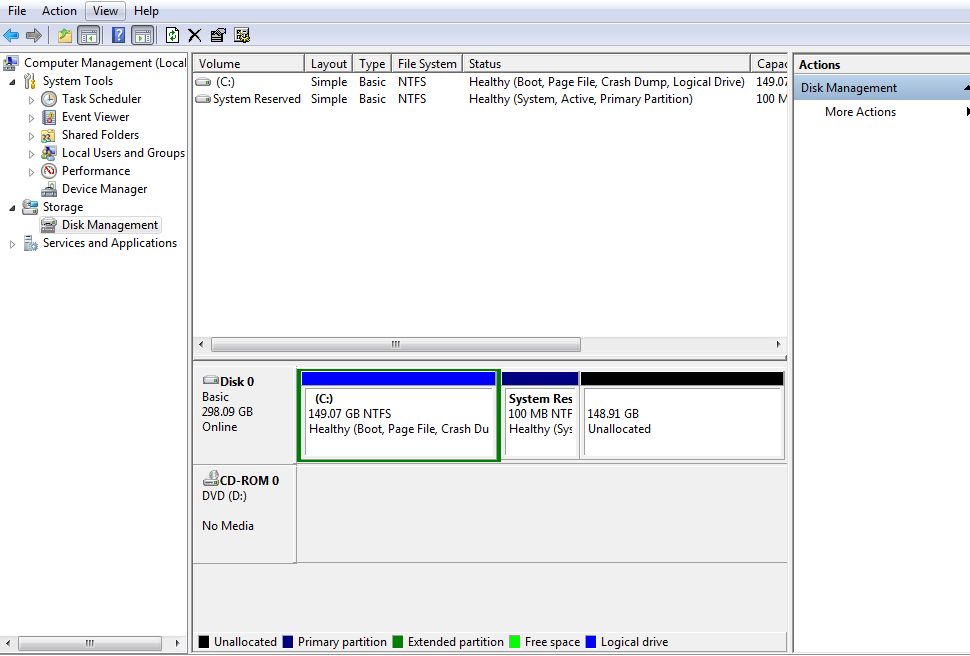Expand Local Users and Groups node arrow
970x656 pixels.
click(32, 153)
